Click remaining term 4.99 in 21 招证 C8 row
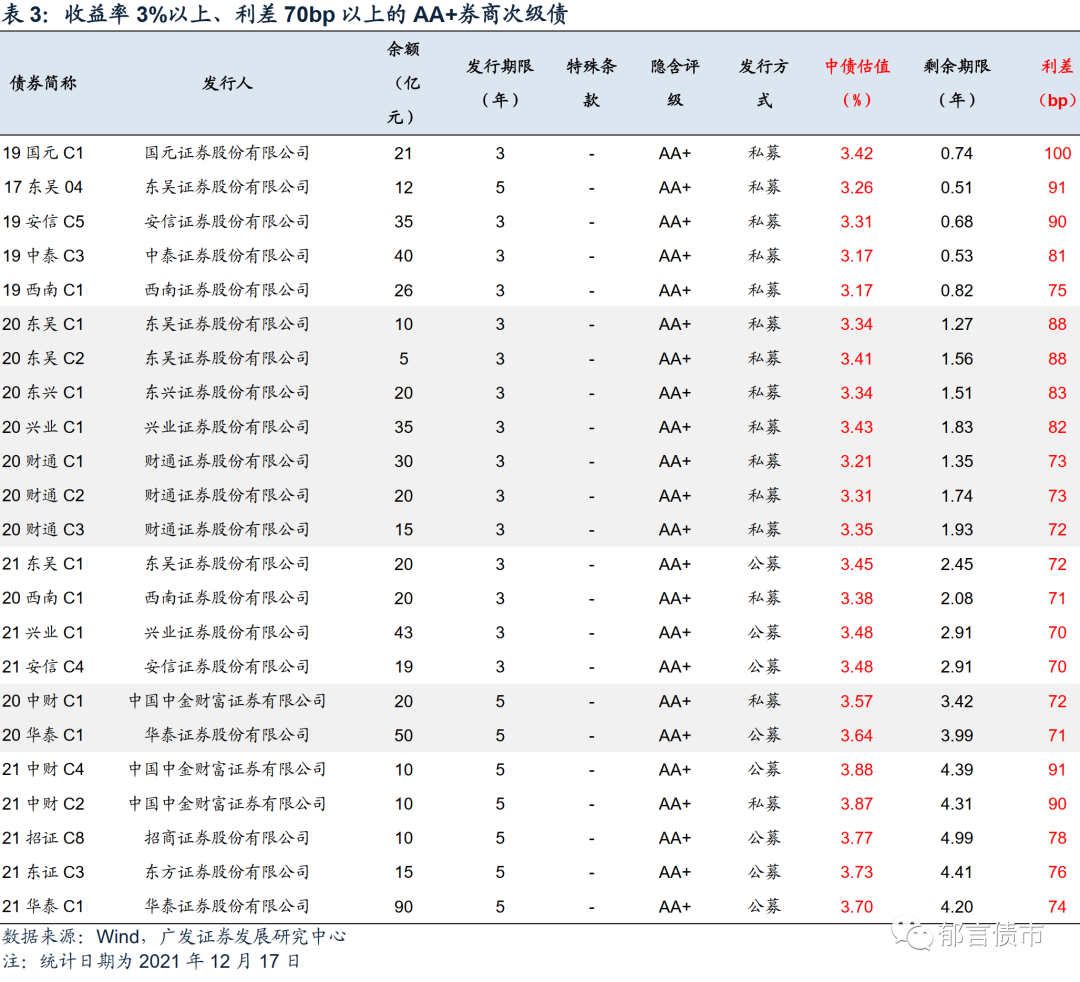The height and width of the screenshot is (982, 1080). [x=957, y=838]
